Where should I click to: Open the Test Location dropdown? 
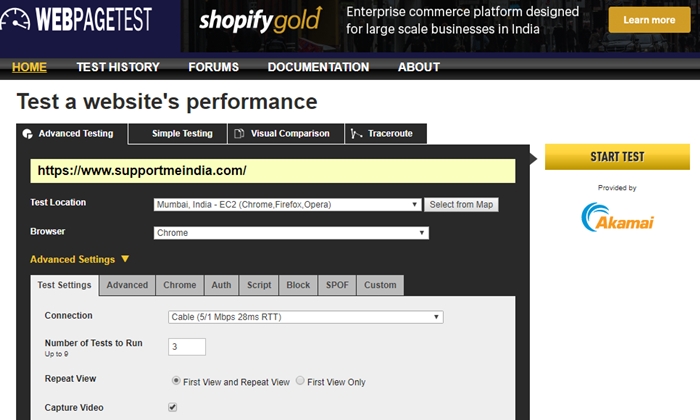tap(288, 204)
